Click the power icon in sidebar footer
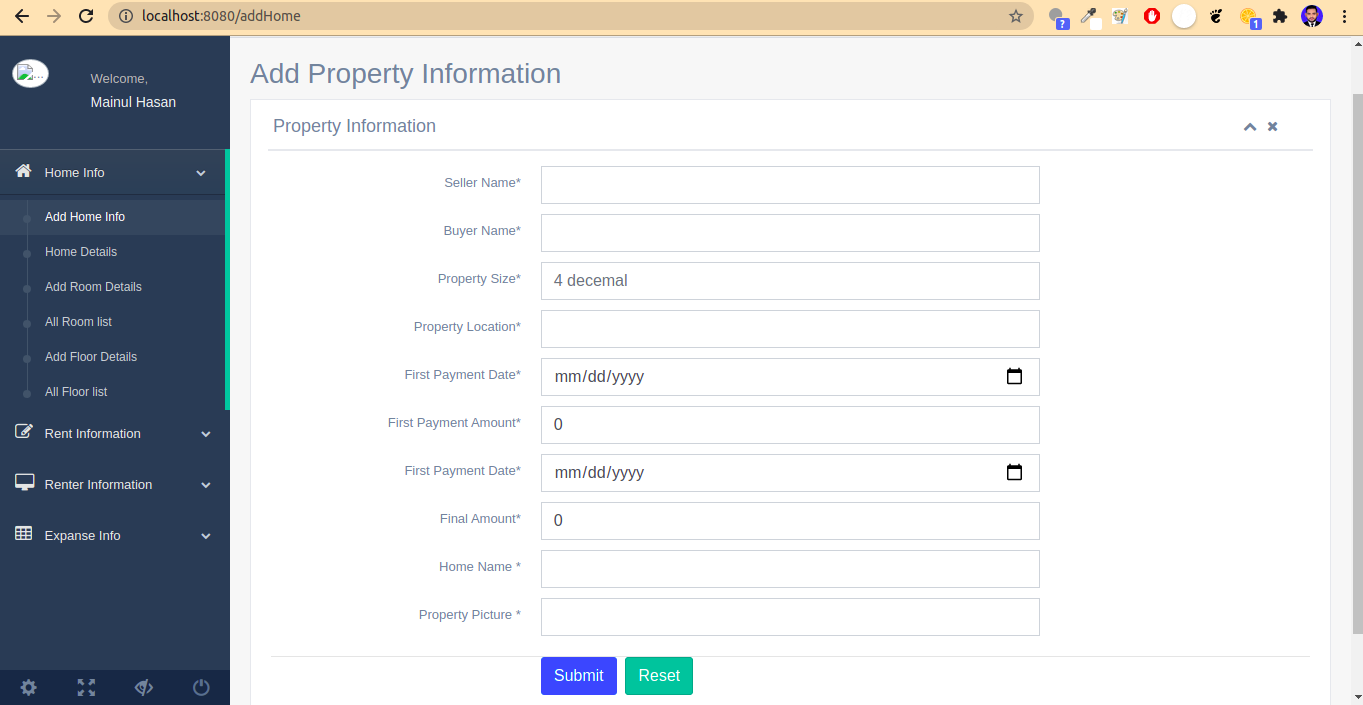This screenshot has width=1363, height=705. [x=200, y=687]
